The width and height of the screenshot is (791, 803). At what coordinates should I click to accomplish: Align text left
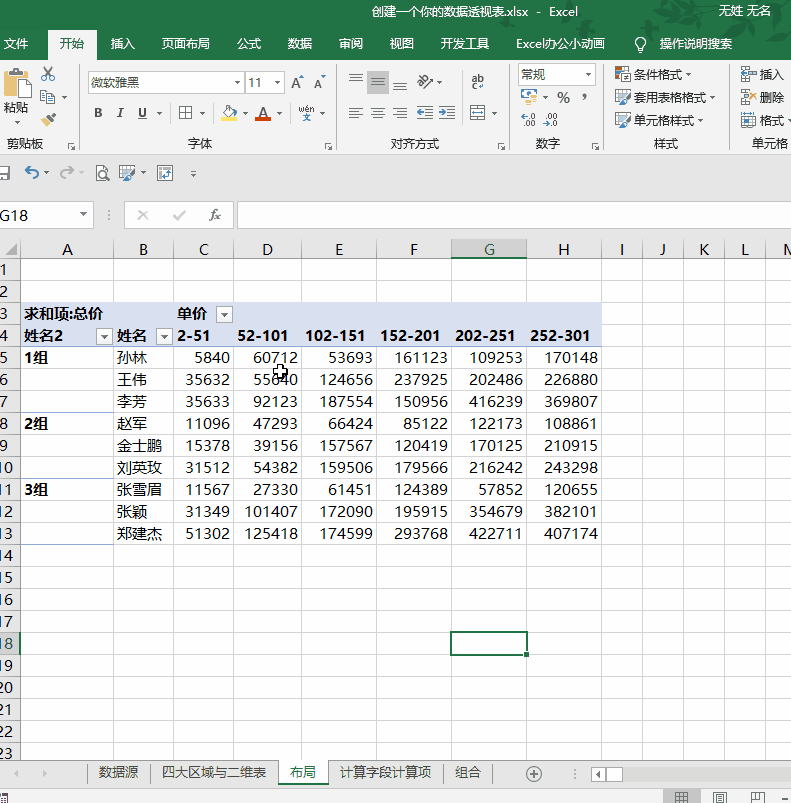coord(356,113)
